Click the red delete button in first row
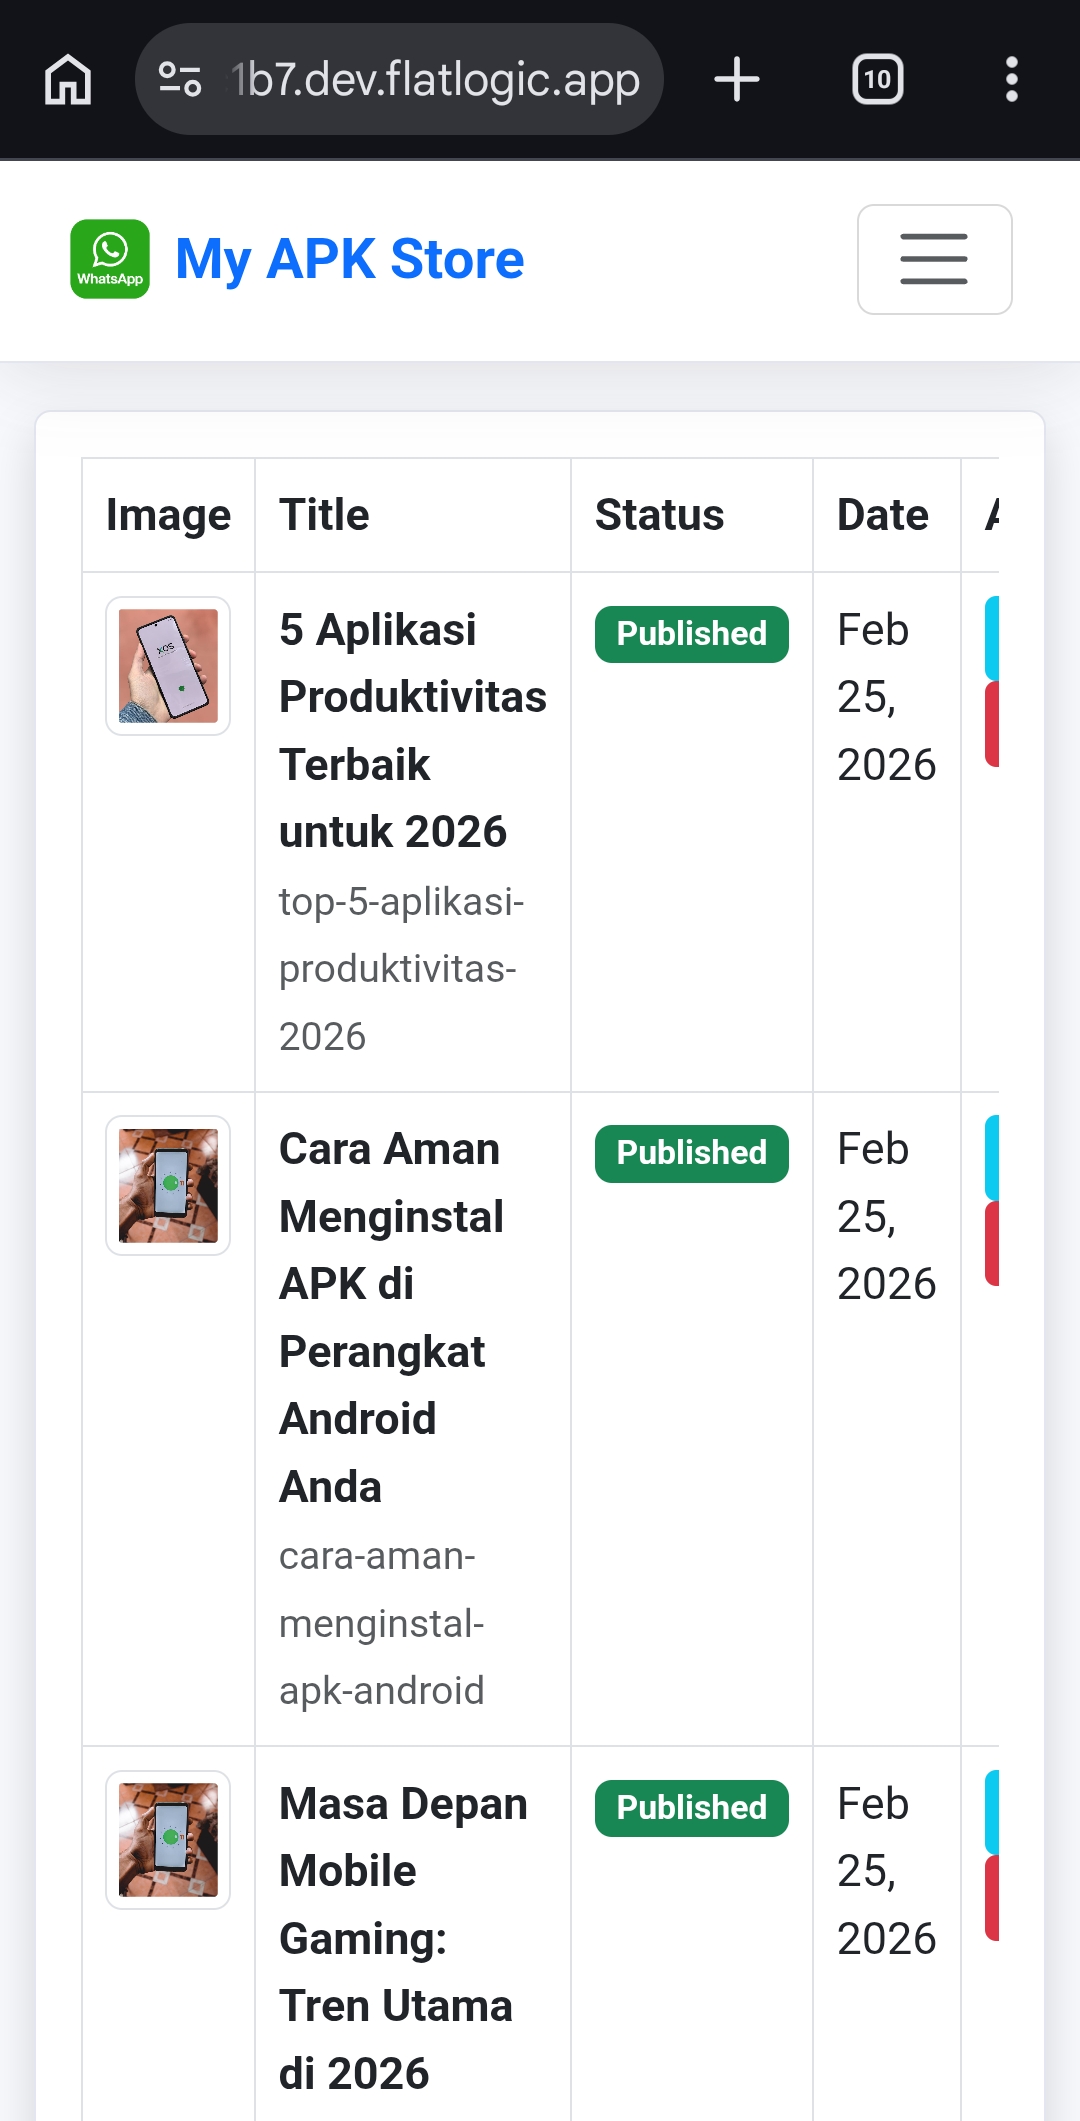 click(992, 724)
